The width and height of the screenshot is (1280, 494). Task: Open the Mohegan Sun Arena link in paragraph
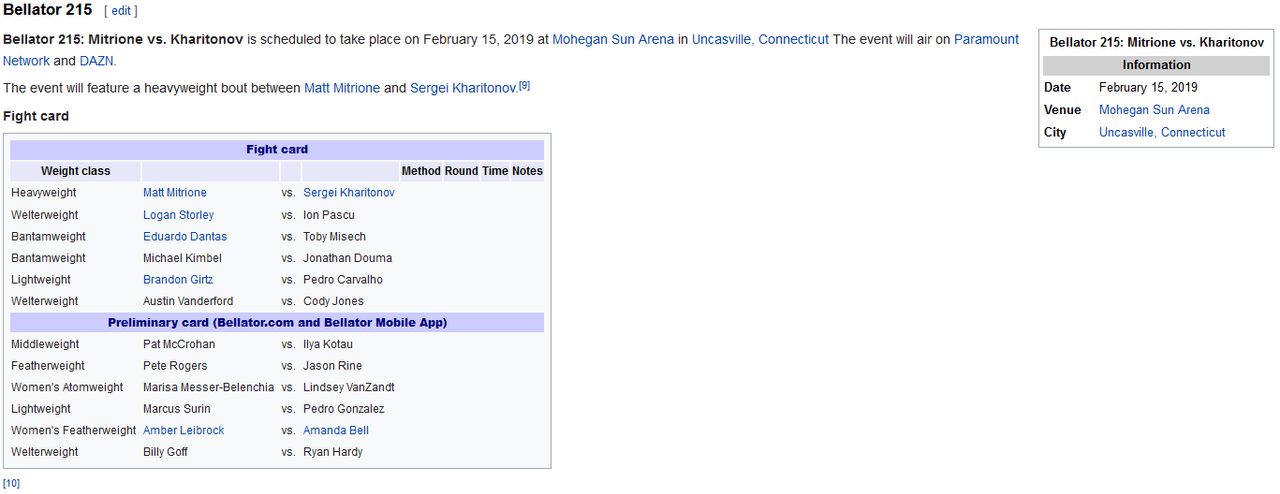coord(613,39)
